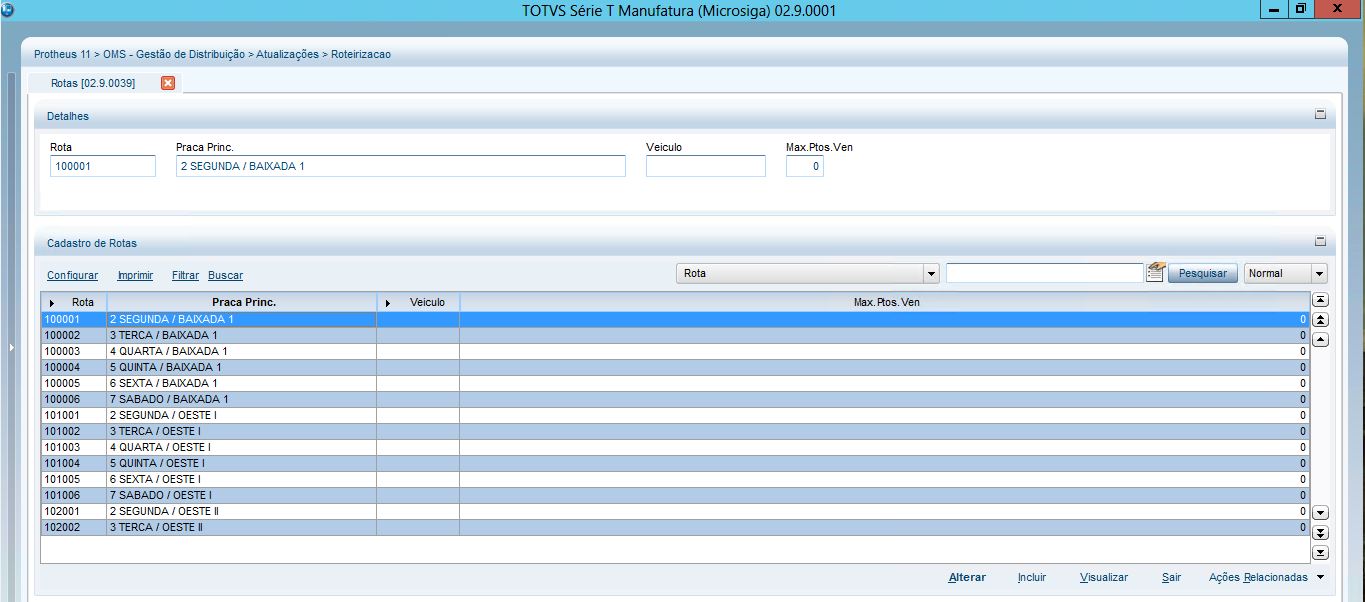Collapse the Cadastro de Rotas panel
Viewport: 1365px width, 602px height.
(x=1320, y=242)
